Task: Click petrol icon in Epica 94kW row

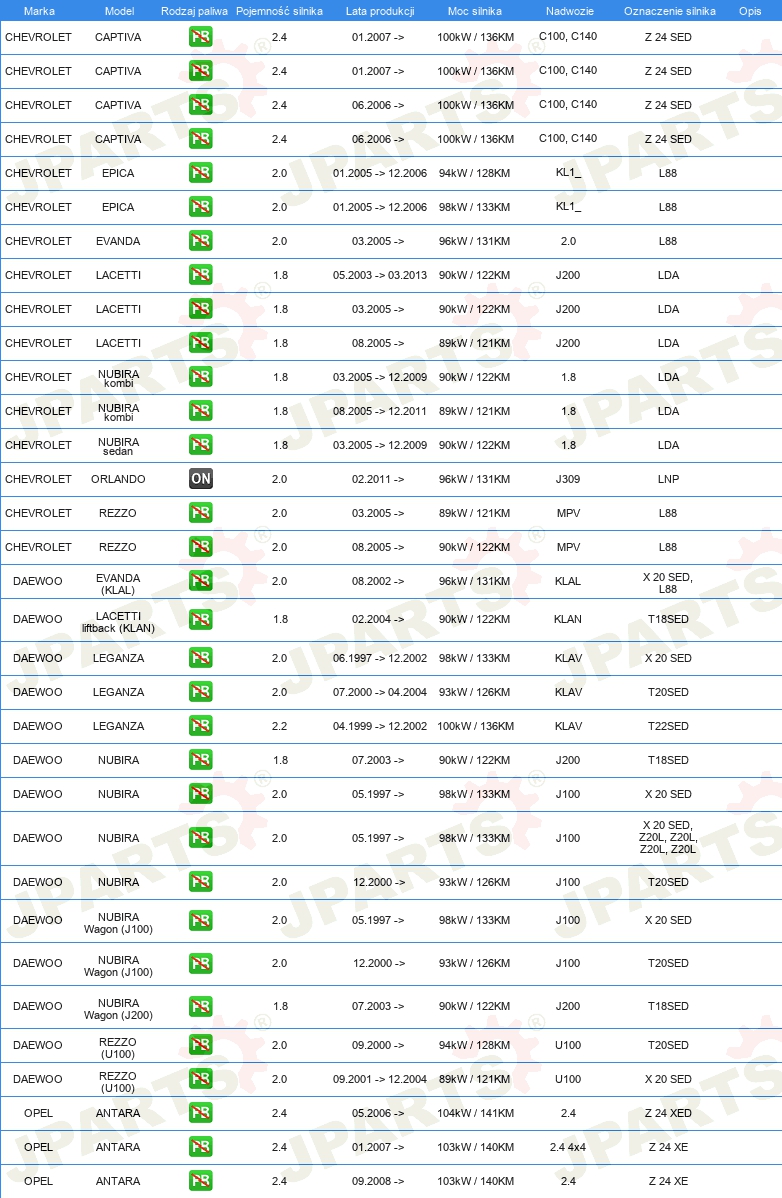Action: pyautogui.click(x=201, y=173)
